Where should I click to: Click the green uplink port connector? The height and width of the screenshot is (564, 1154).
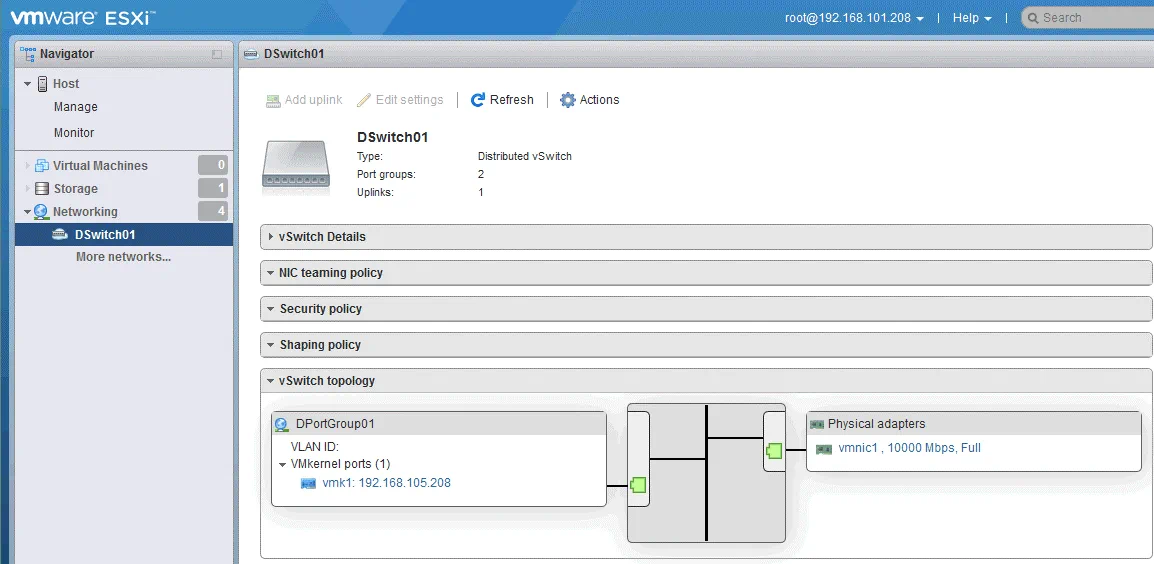tap(774, 450)
